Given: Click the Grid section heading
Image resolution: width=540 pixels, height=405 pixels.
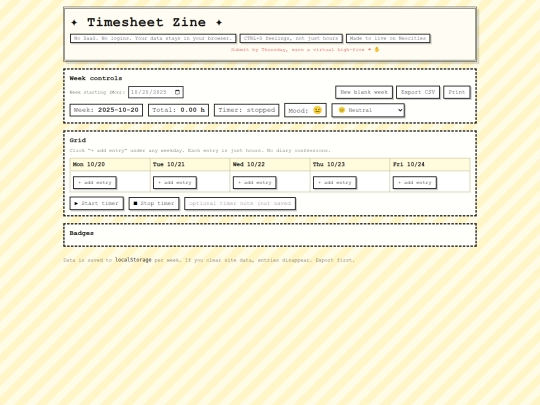Looking at the screenshot, I should pyautogui.click(x=78, y=140).
